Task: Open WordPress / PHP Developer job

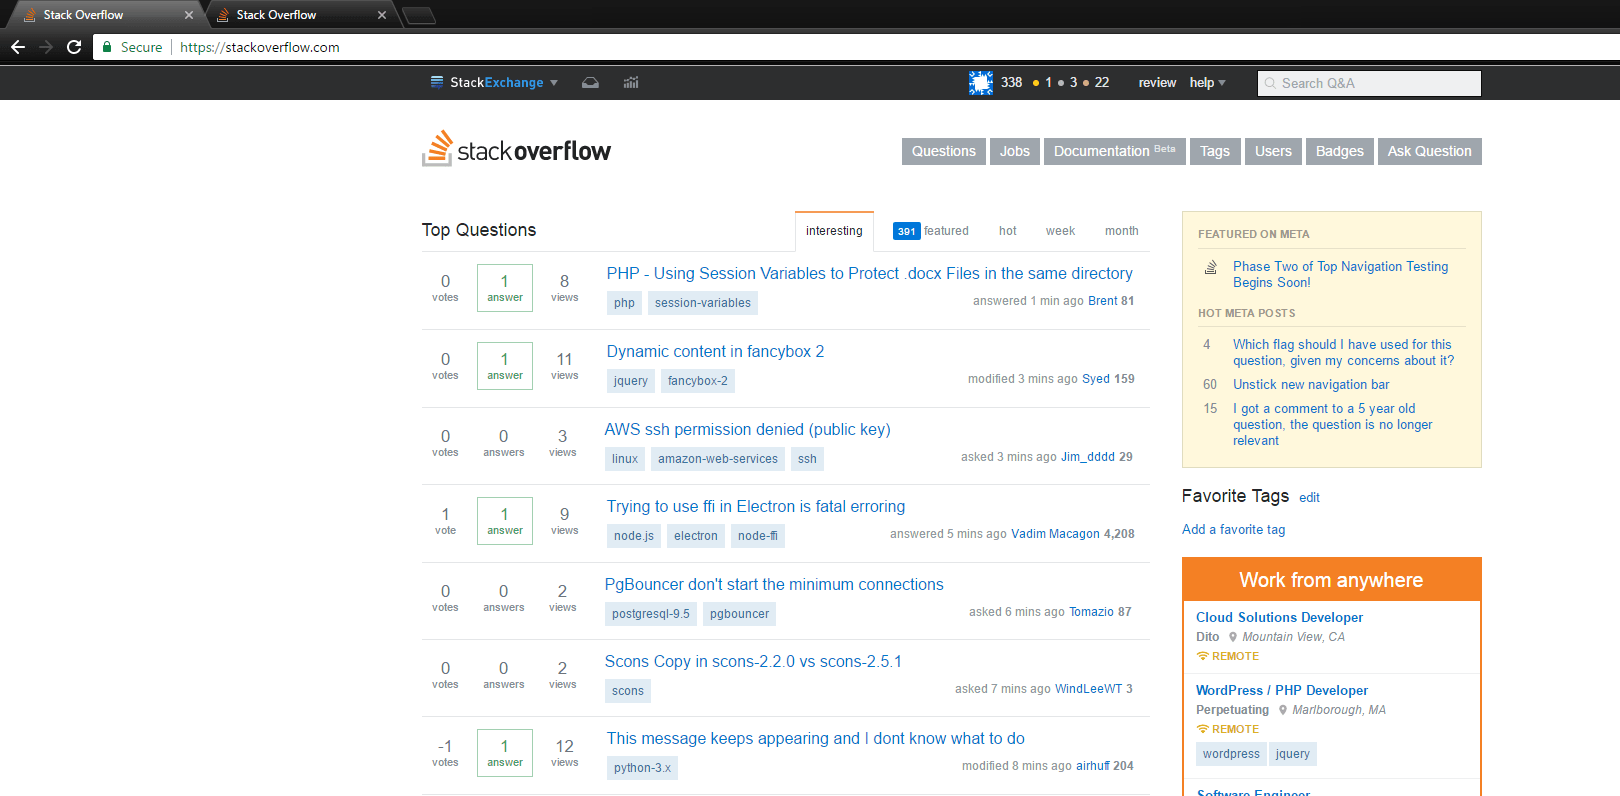Action: coord(1282,690)
